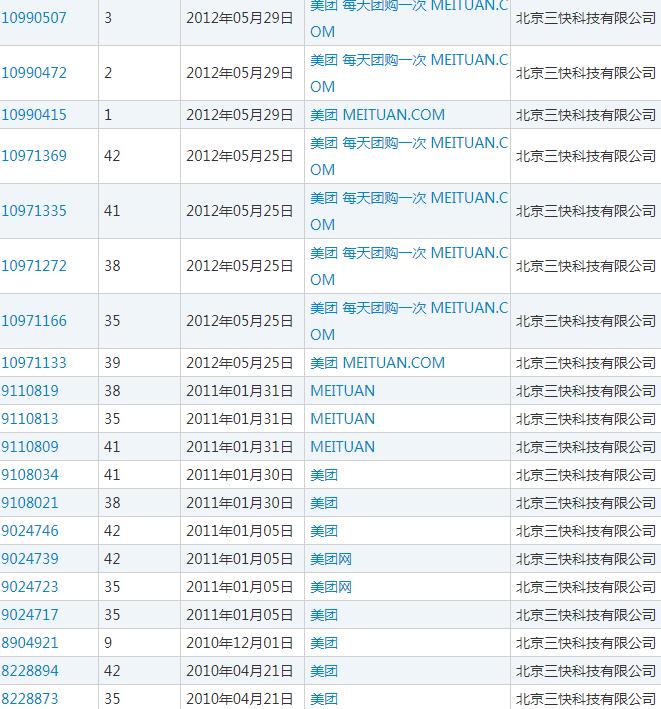Select date 2012年05月25日 in row 10971133
661x709 pixels.
coord(240,363)
